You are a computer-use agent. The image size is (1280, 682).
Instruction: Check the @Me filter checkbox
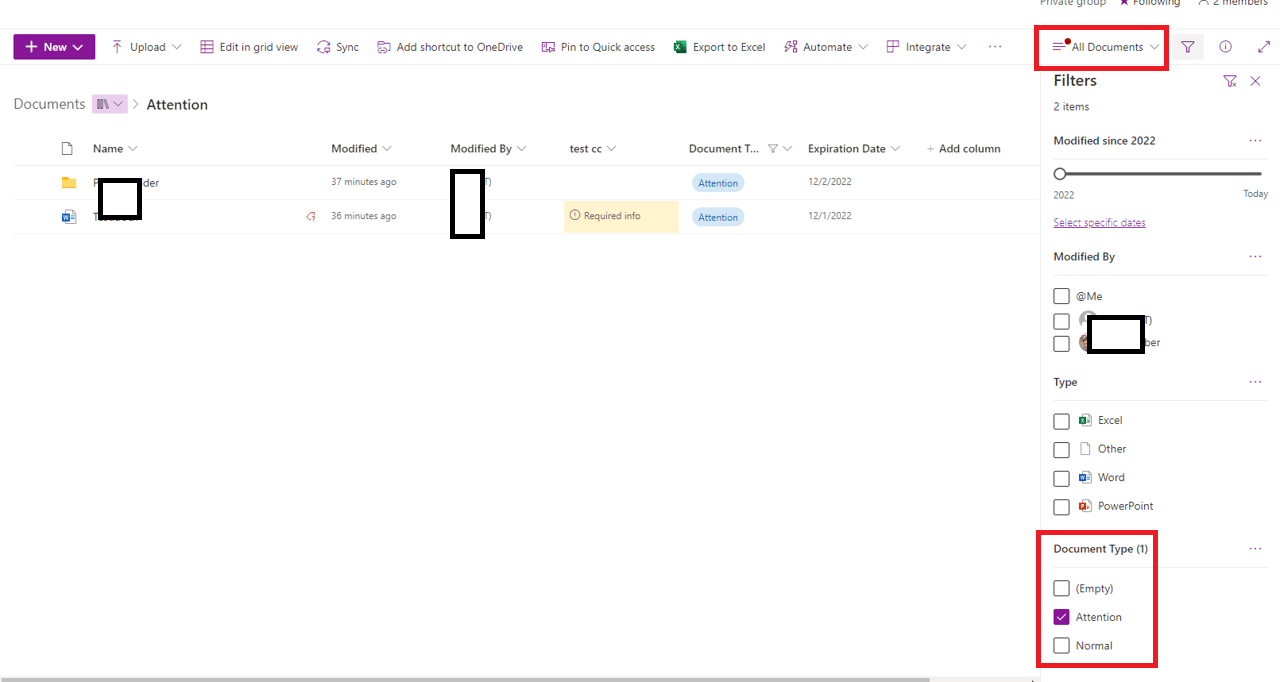pyautogui.click(x=1062, y=296)
